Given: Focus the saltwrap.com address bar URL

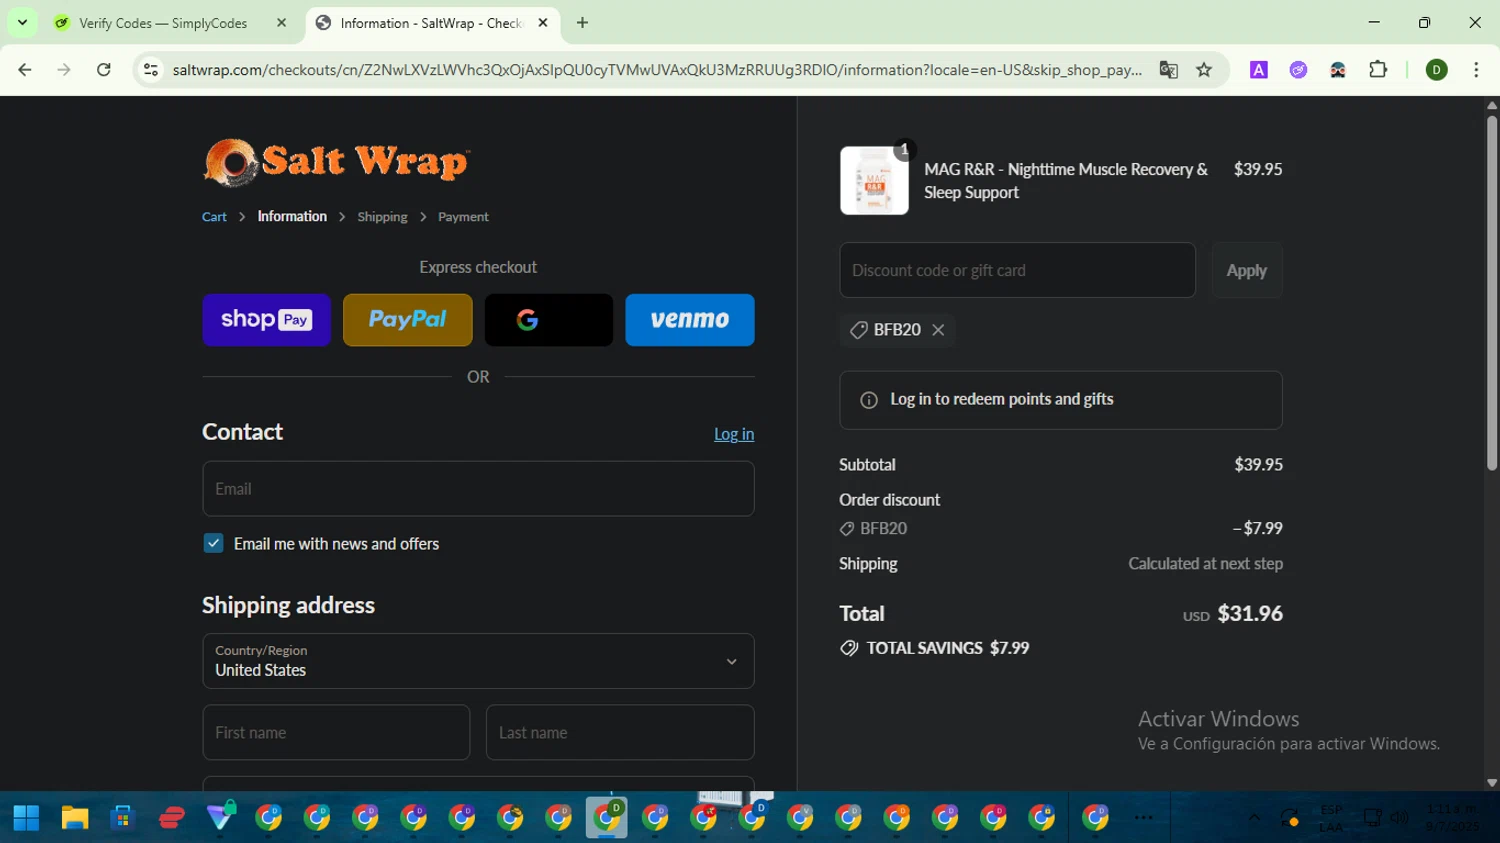Looking at the screenshot, I should coord(657,70).
